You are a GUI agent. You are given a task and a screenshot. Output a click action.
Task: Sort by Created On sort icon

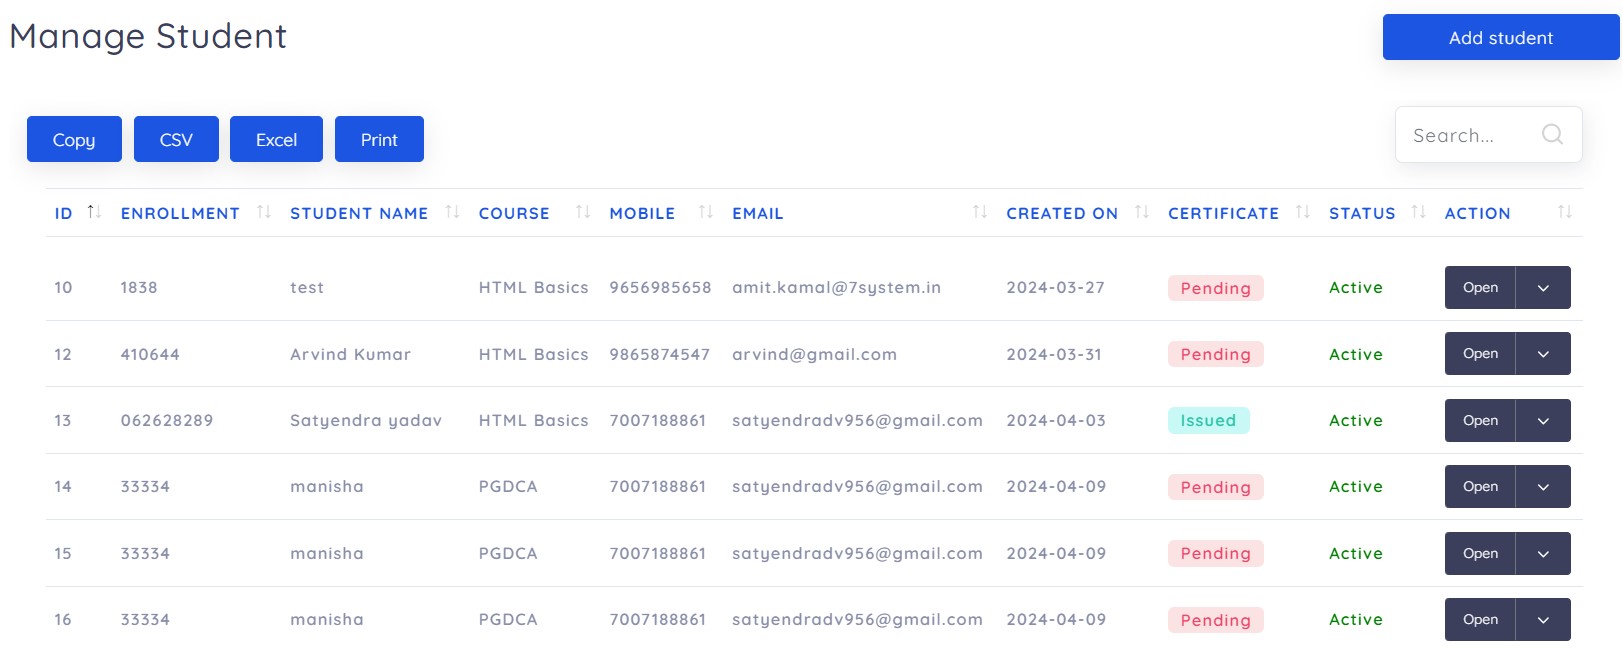click(1142, 212)
